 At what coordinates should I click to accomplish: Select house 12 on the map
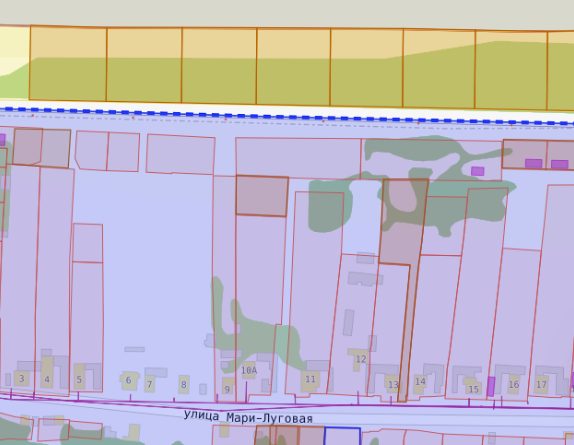(x=361, y=359)
